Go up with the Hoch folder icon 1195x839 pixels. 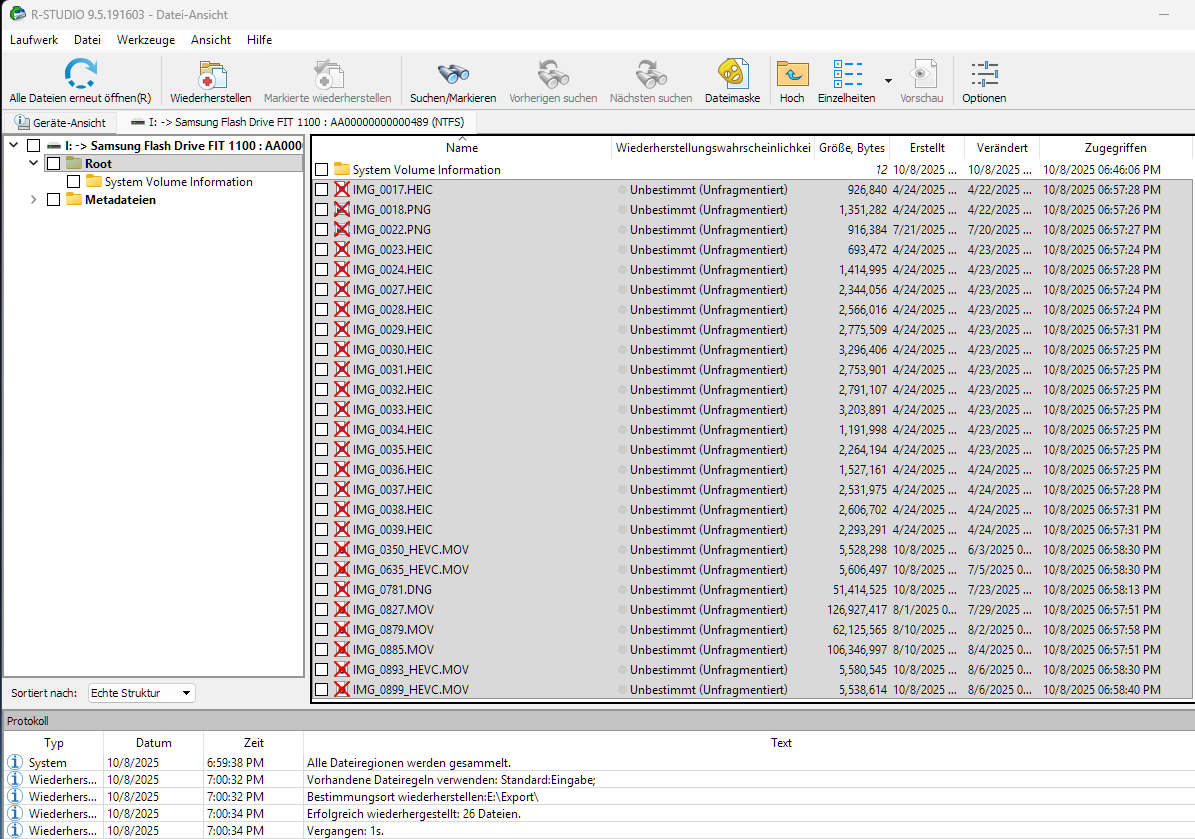(x=792, y=75)
